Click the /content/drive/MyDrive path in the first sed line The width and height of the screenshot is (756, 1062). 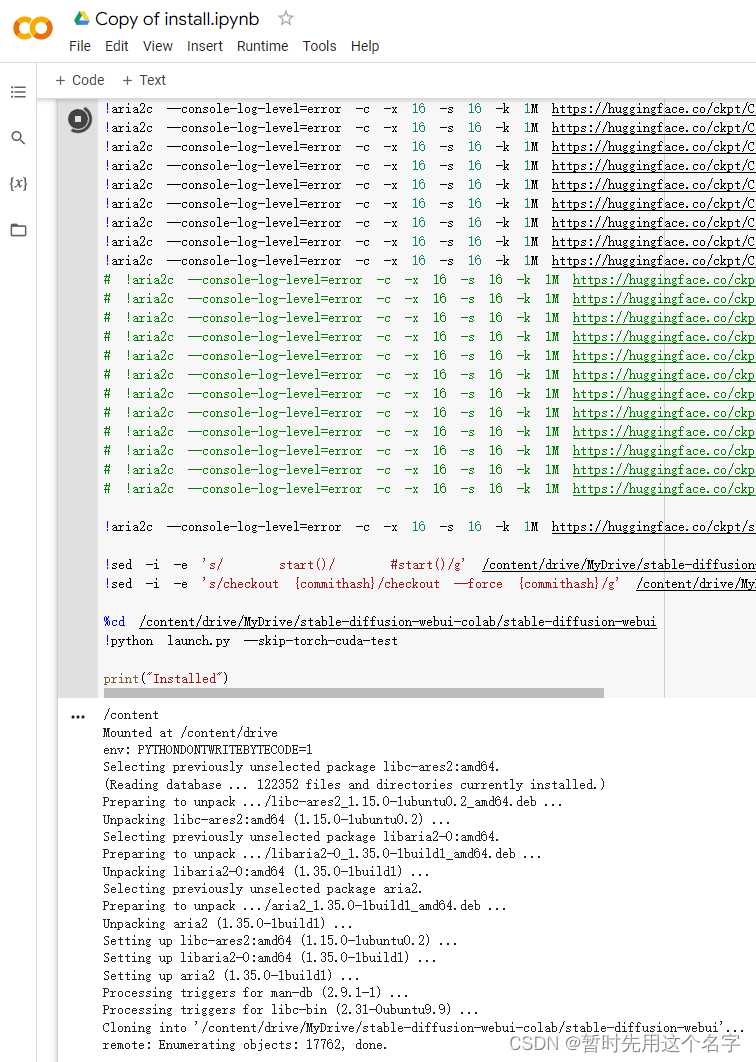point(618,565)
